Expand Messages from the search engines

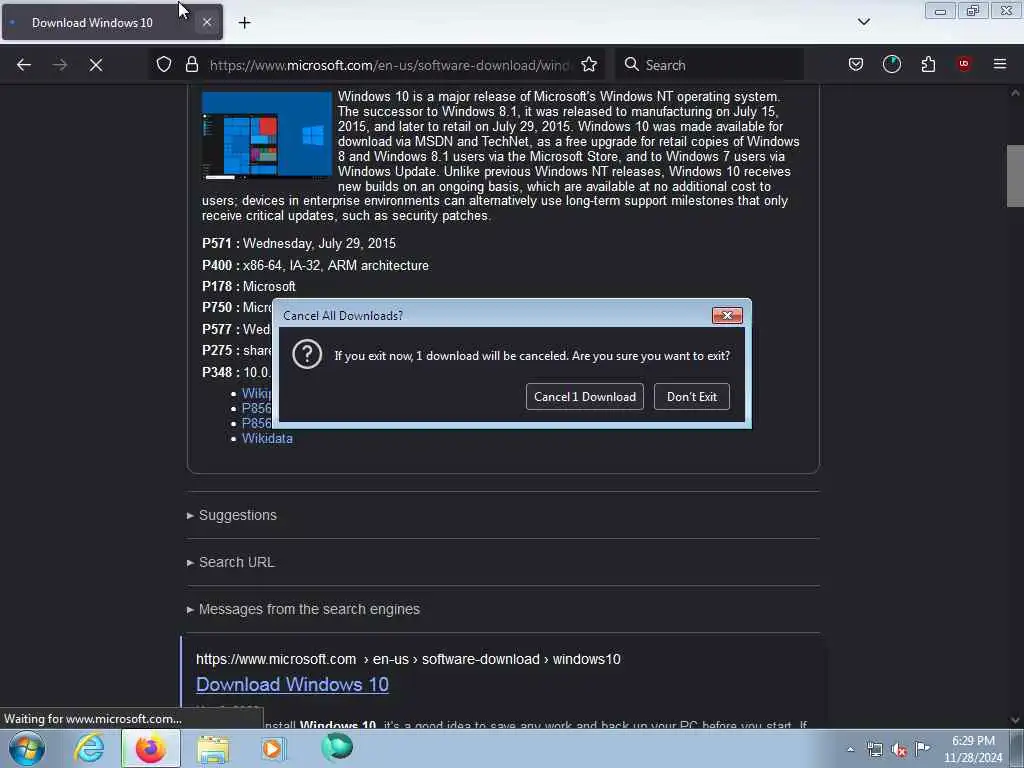tap(303, 609)
